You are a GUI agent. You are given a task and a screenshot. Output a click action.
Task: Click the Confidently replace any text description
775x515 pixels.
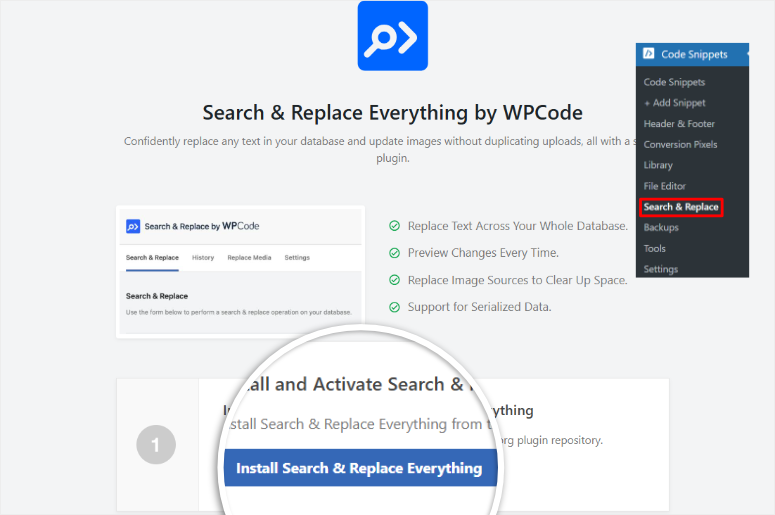(x=381, y=149)
